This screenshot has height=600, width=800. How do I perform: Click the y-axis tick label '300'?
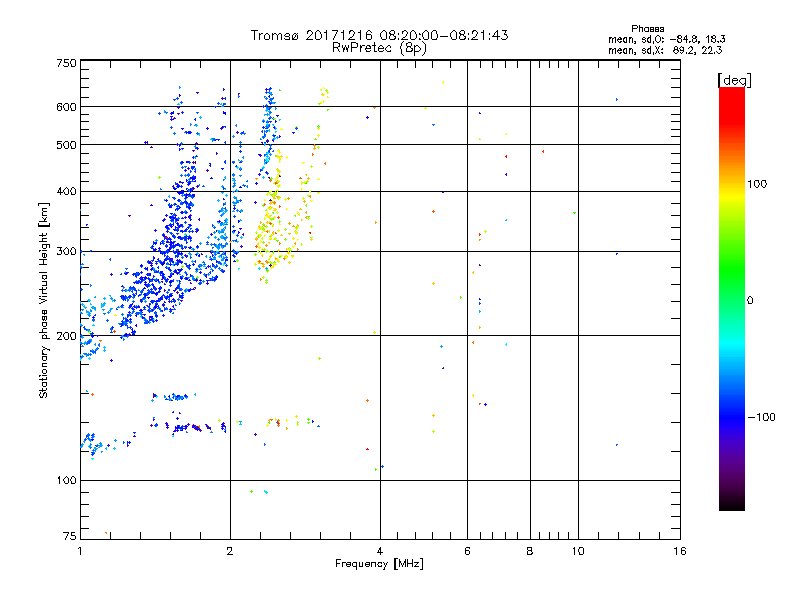click(66, 252)
